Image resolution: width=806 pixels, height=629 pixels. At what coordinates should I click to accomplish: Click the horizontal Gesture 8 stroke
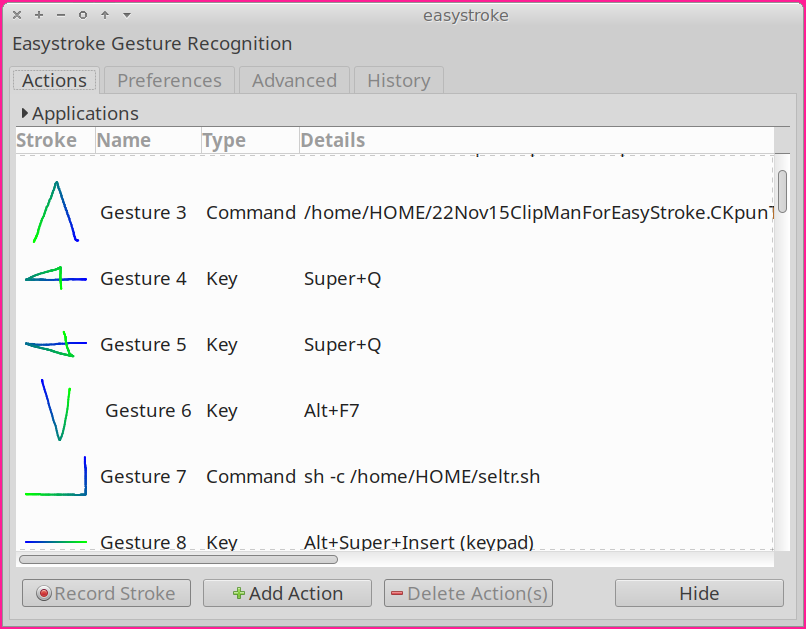click(x=56, y=542)
